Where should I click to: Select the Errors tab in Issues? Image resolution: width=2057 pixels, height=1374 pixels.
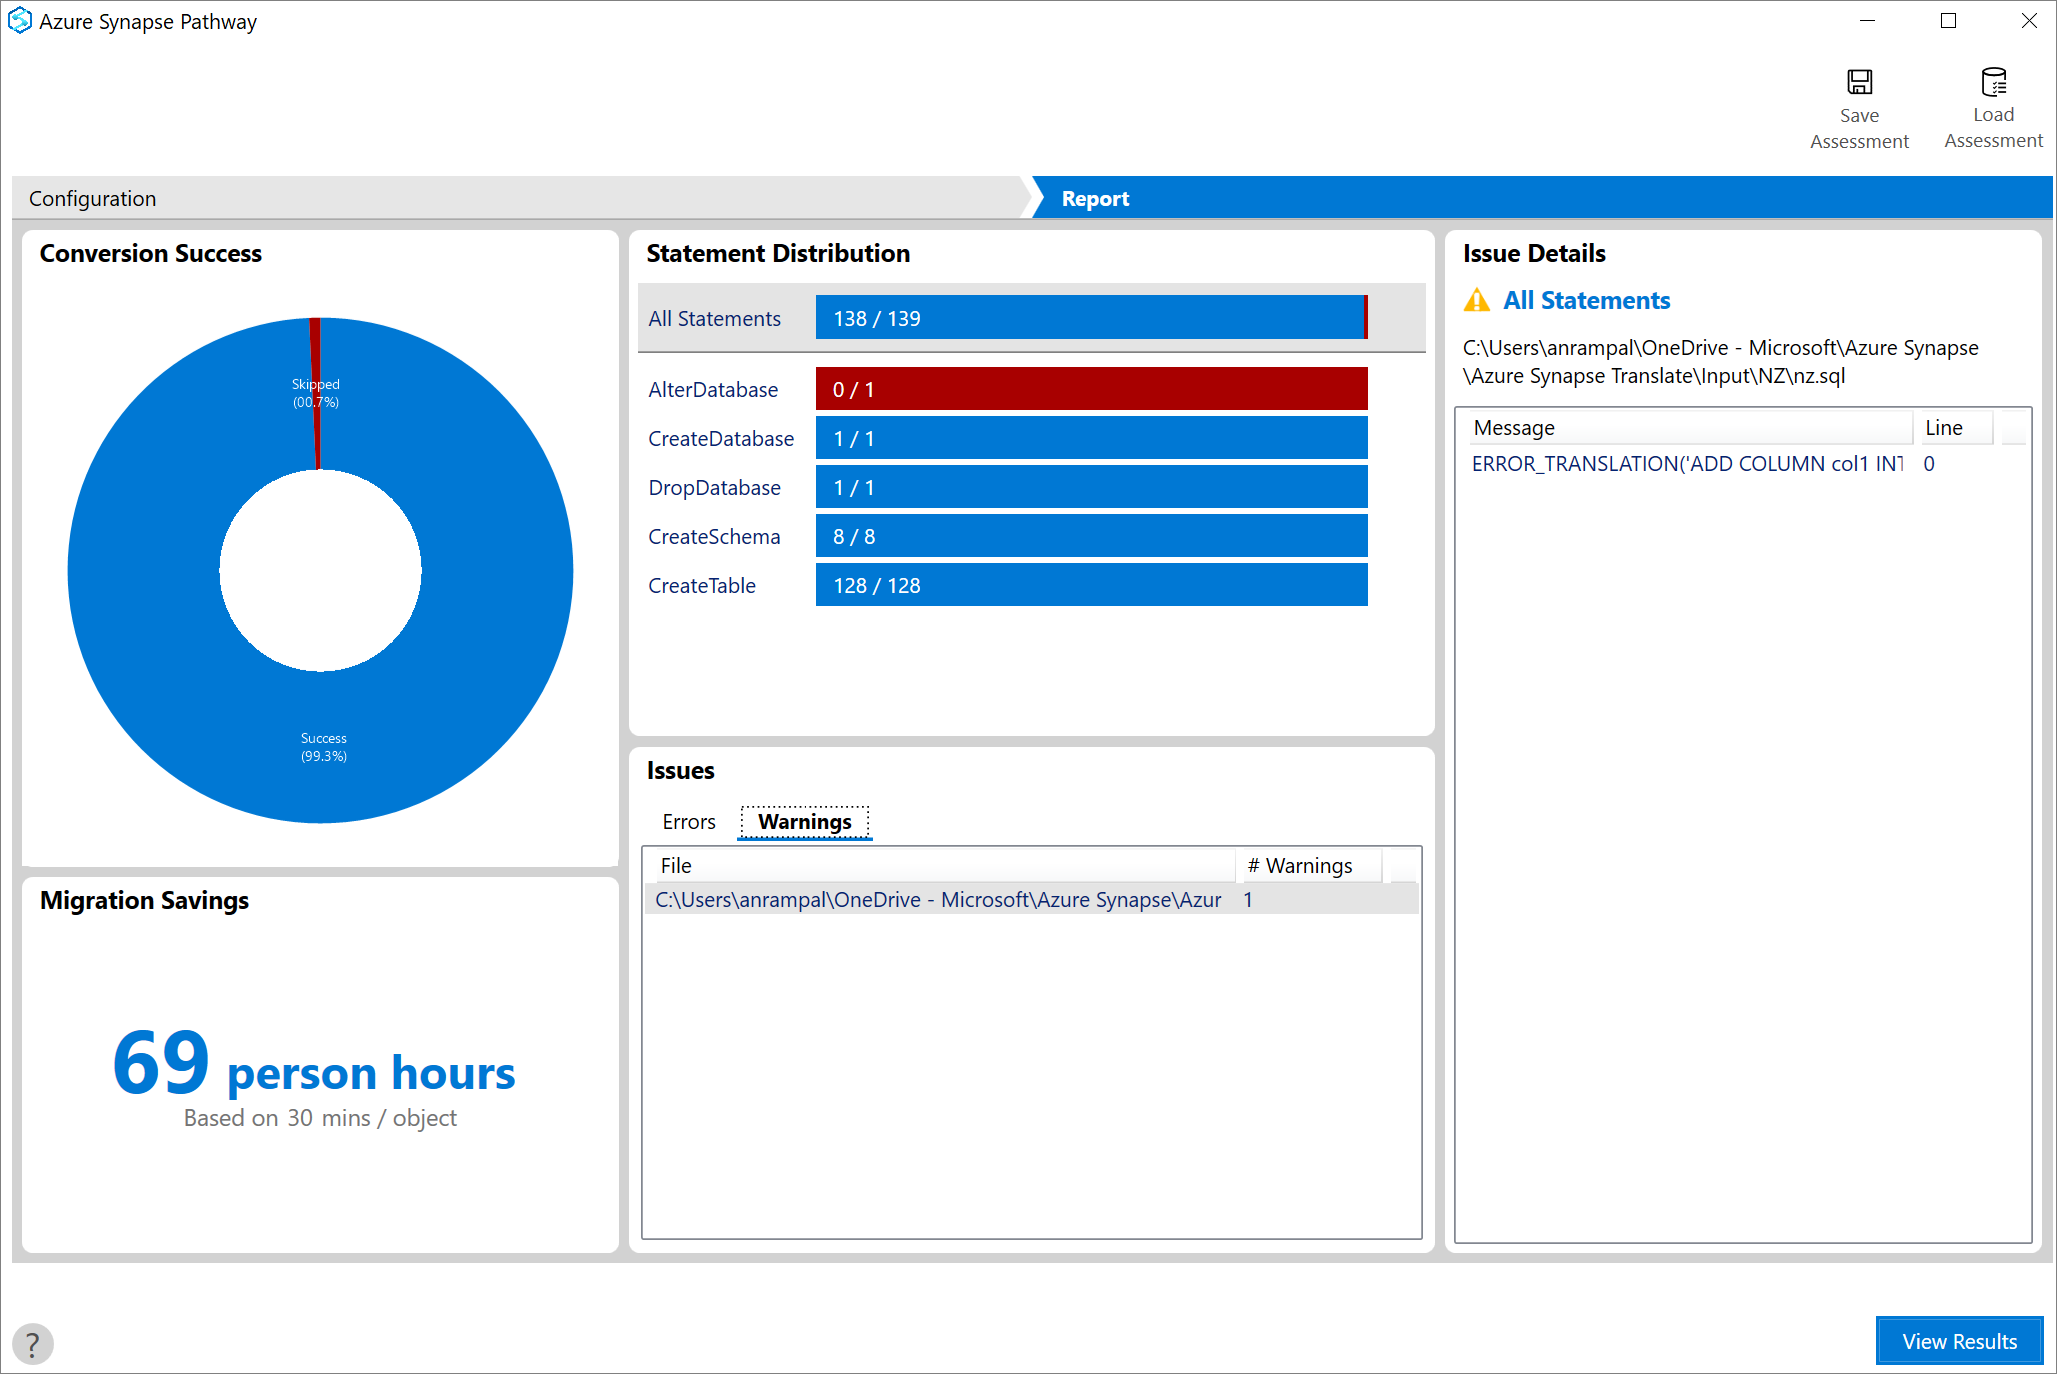(688, 822)
